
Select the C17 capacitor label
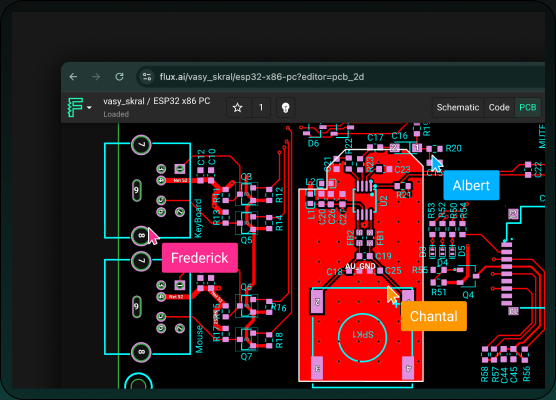[x=375, y=138]
